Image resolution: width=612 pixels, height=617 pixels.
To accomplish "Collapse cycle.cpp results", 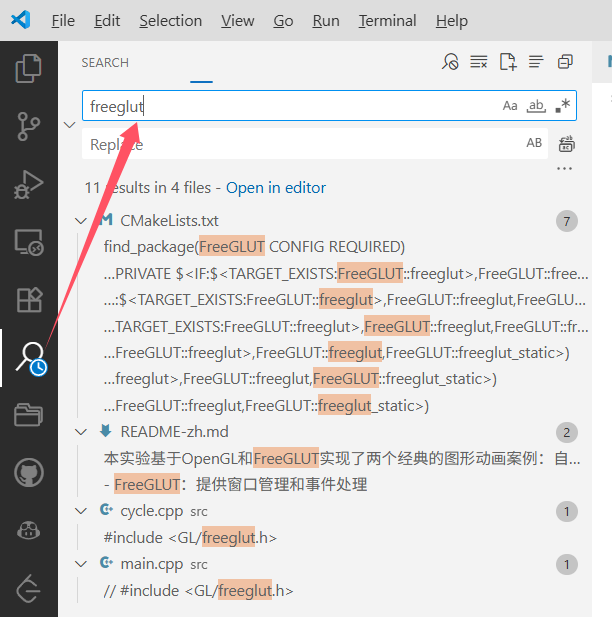I will [81, 511].
